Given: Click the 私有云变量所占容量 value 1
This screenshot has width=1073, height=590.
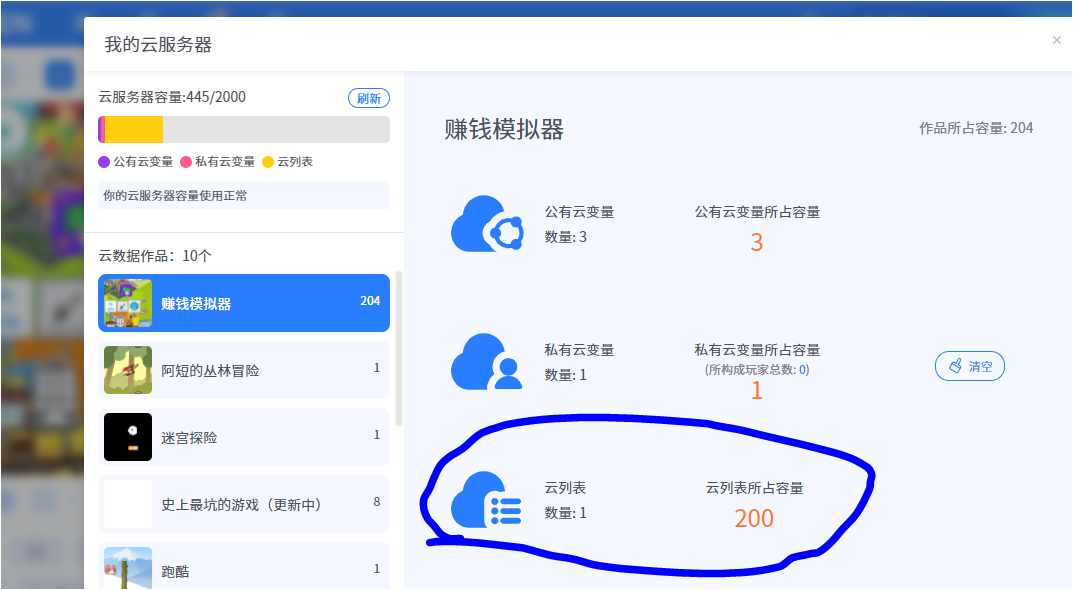Looking at the screenshot, I should (756, 390).
